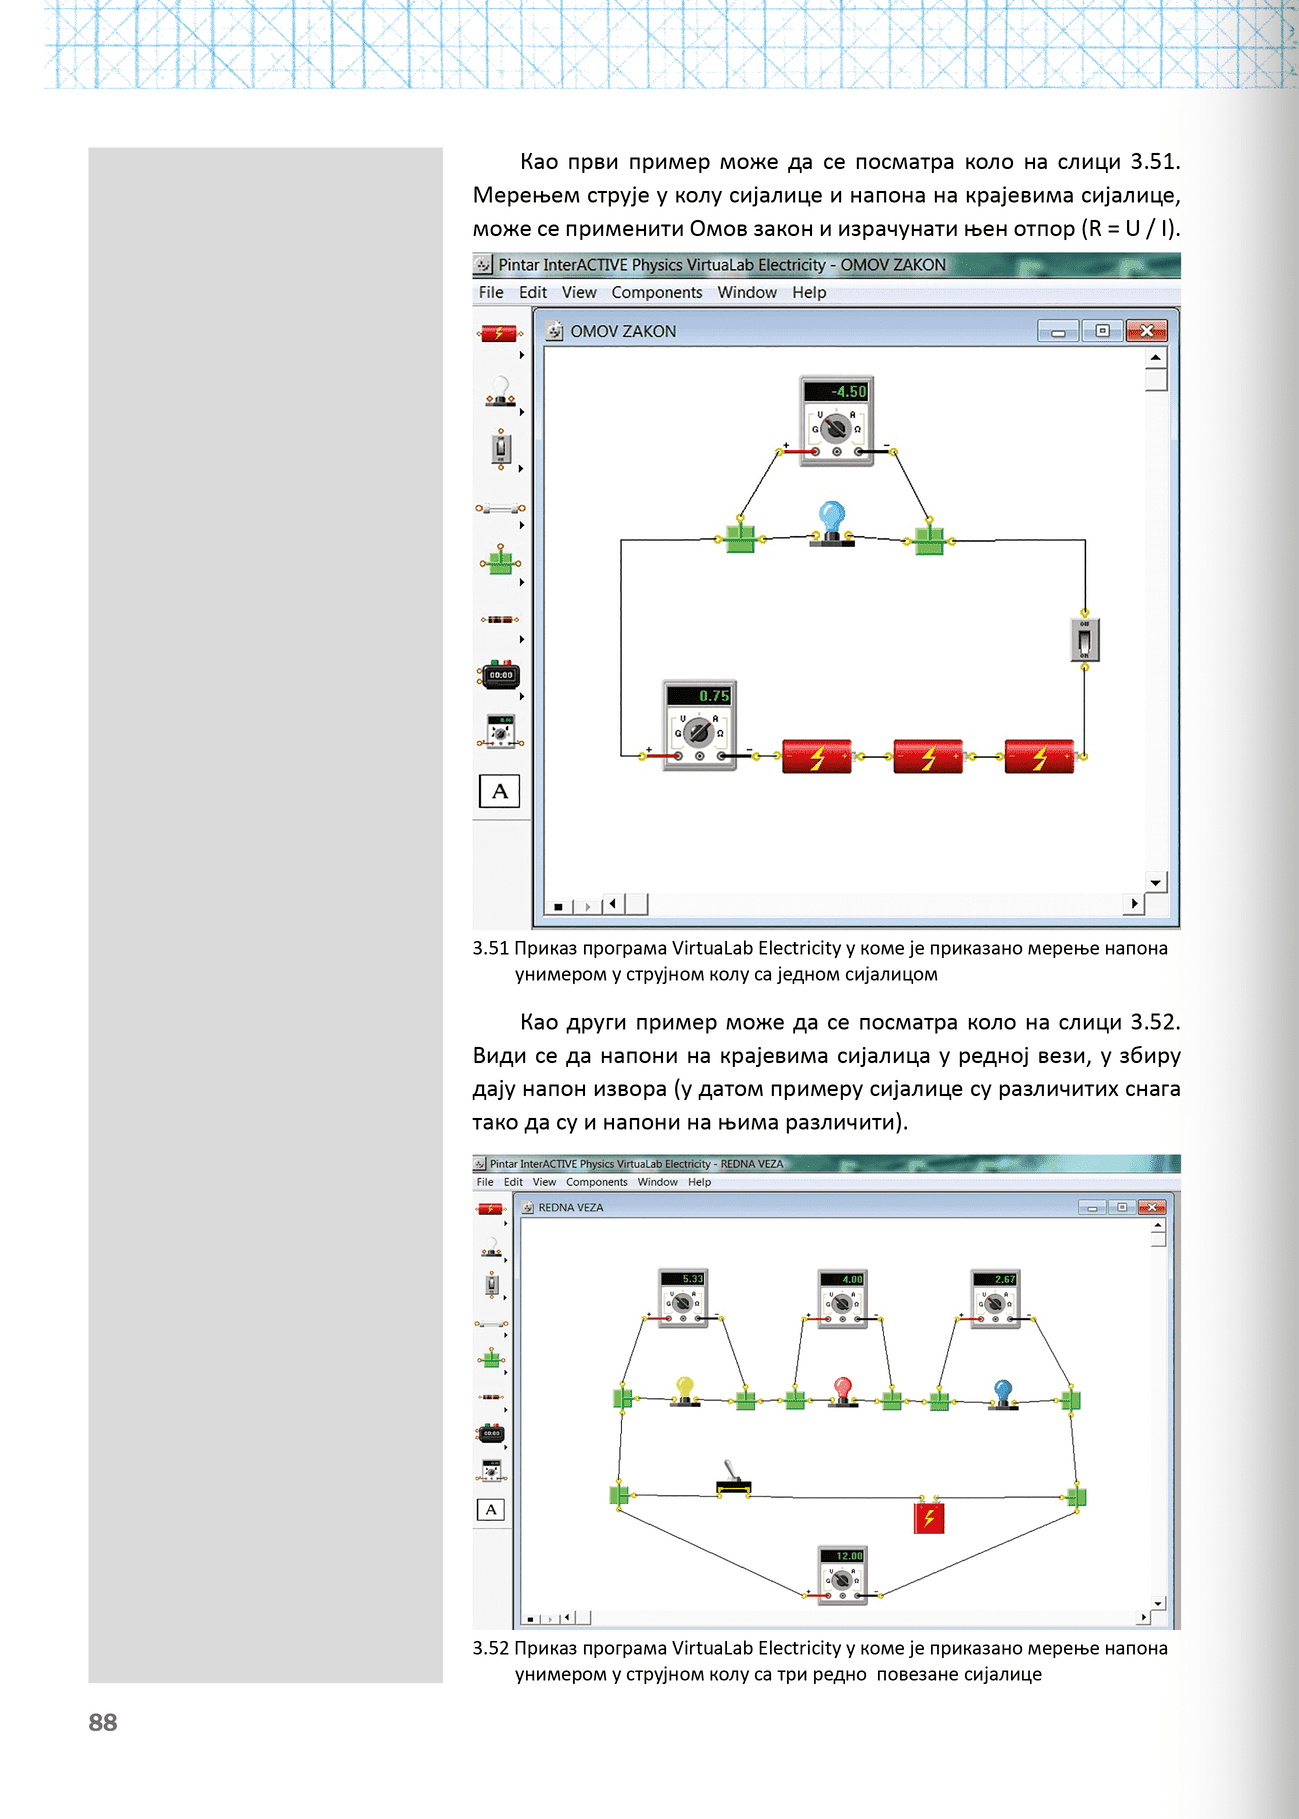Expand timer options arrow in OMOV ZAKON toolbar
This screenshot has height=1819, width=1299.
point(522,697)
